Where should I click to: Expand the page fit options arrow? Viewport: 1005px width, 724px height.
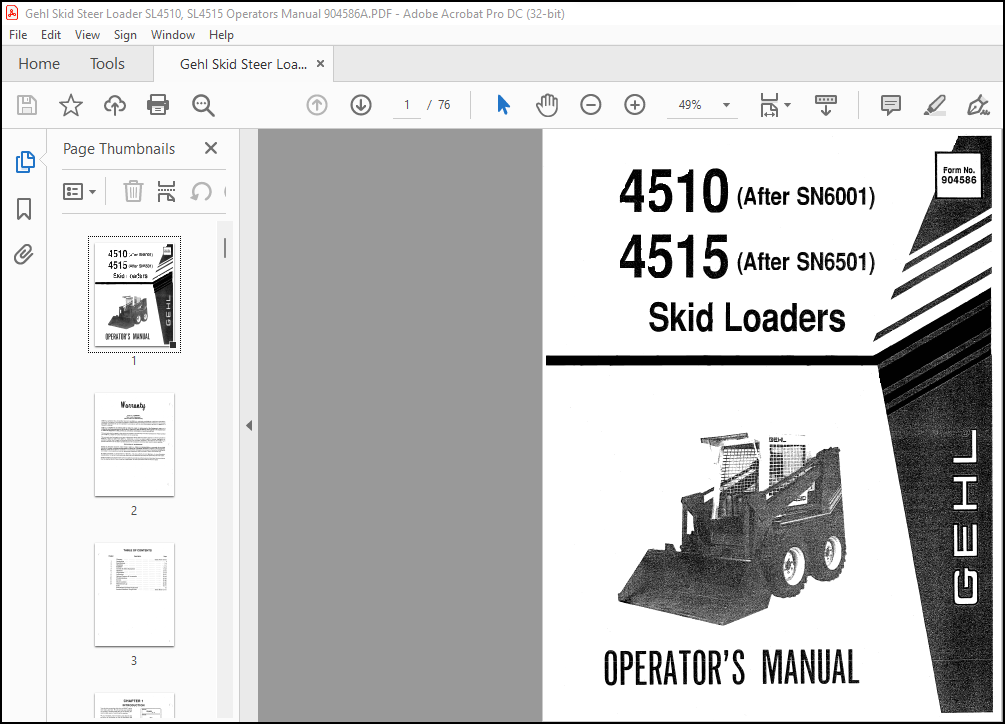[x=788, y=105]
